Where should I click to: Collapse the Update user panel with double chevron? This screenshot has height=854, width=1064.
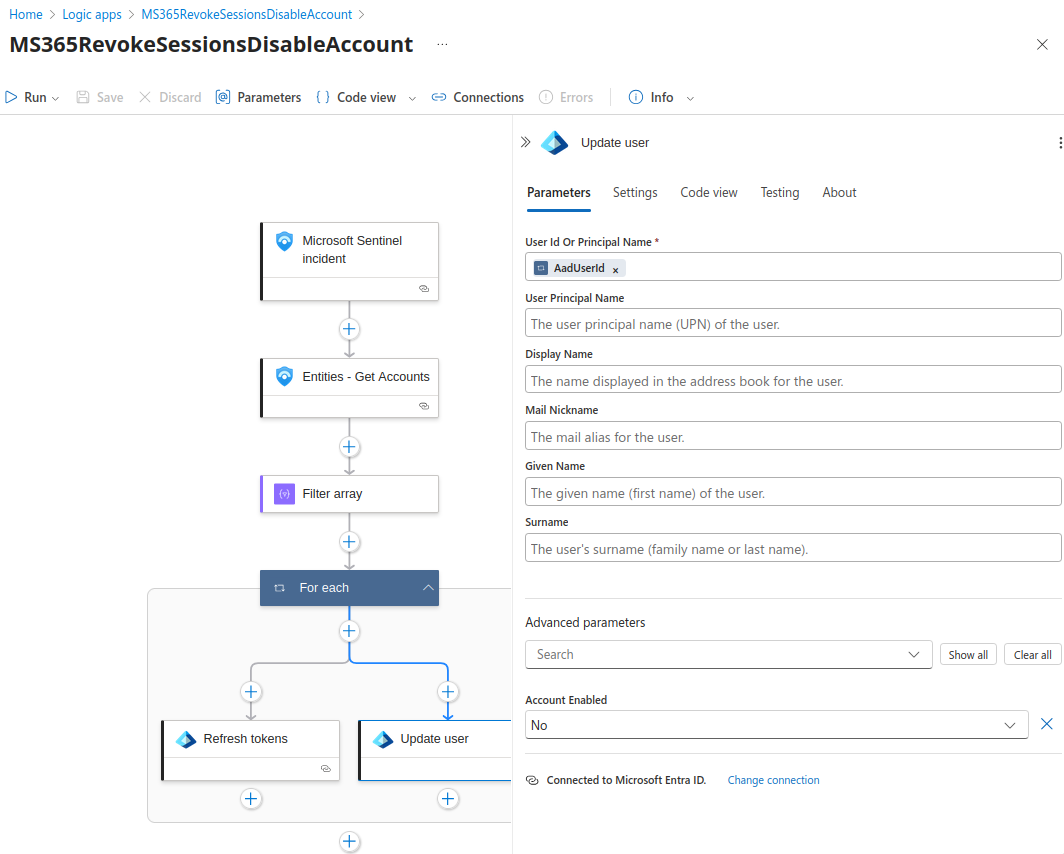pos(525,142)
